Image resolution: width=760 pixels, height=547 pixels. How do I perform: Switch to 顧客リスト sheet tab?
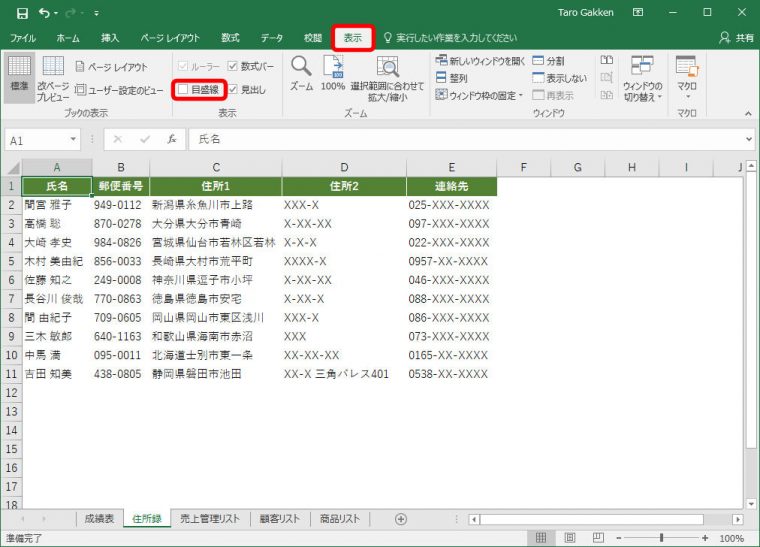click(280, 519)
